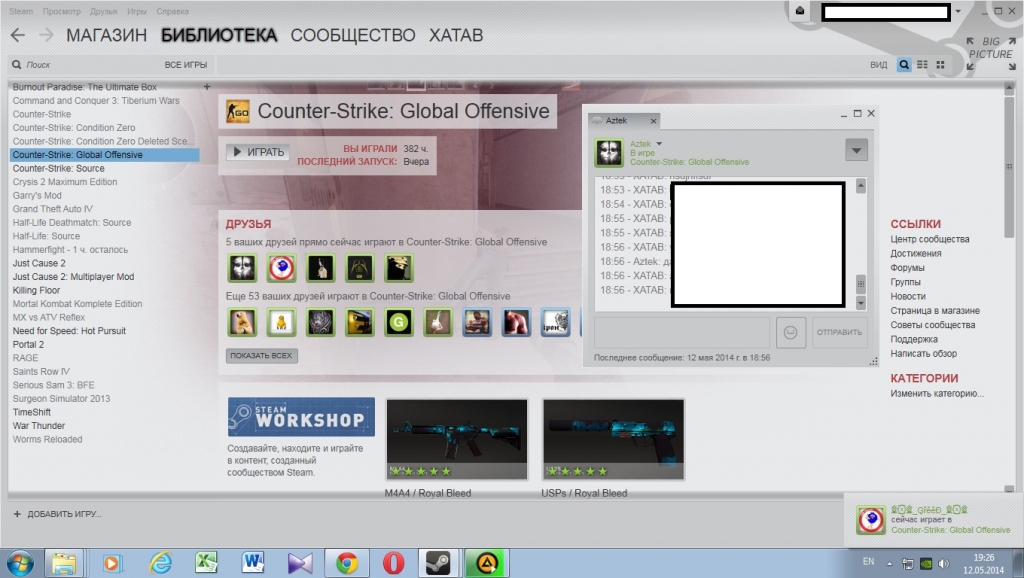This screenshot has width=1024, height=578.
Task: Open the emoticon picker in chat
Action: [x=790, y=332]
